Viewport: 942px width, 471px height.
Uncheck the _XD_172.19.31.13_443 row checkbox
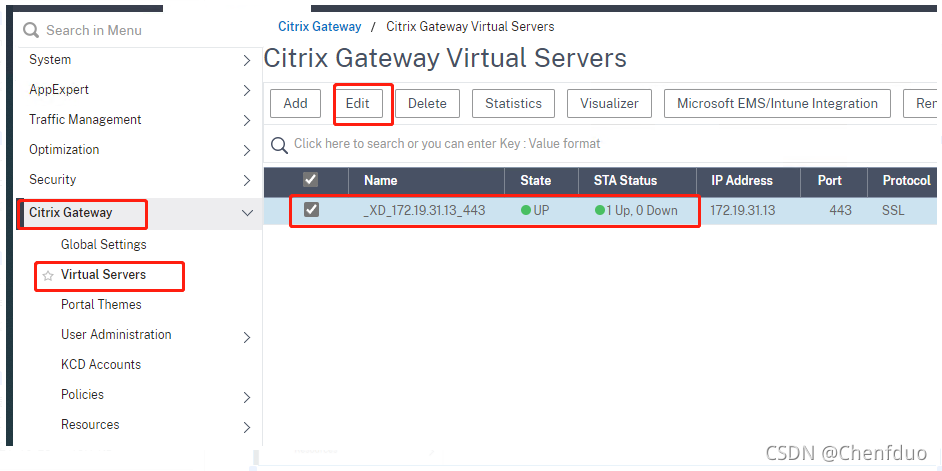[x=311, y=210]
